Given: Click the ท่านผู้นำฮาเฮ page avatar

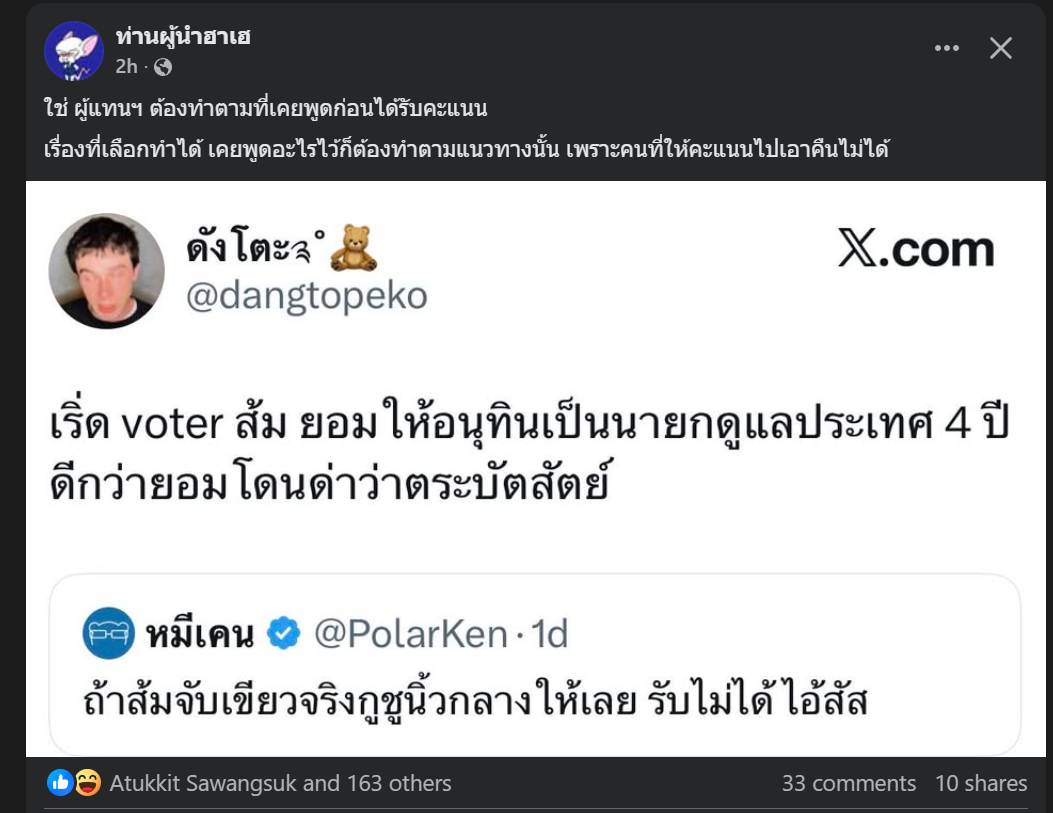Looking at the screenshot, I should [x=74, y=50].
